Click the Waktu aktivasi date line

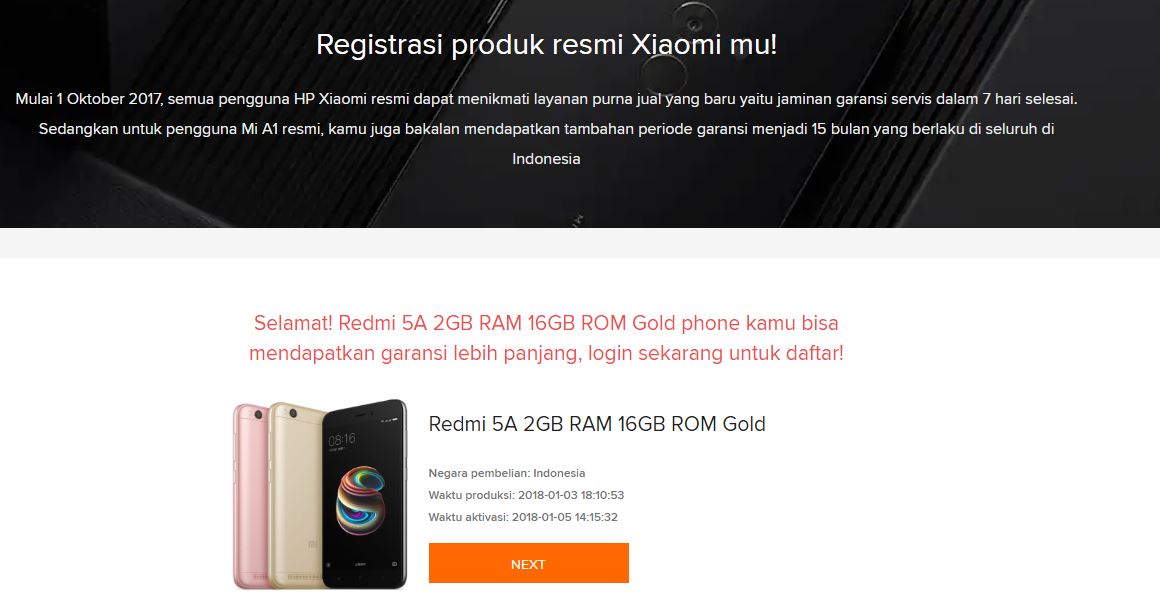[523, 517]
